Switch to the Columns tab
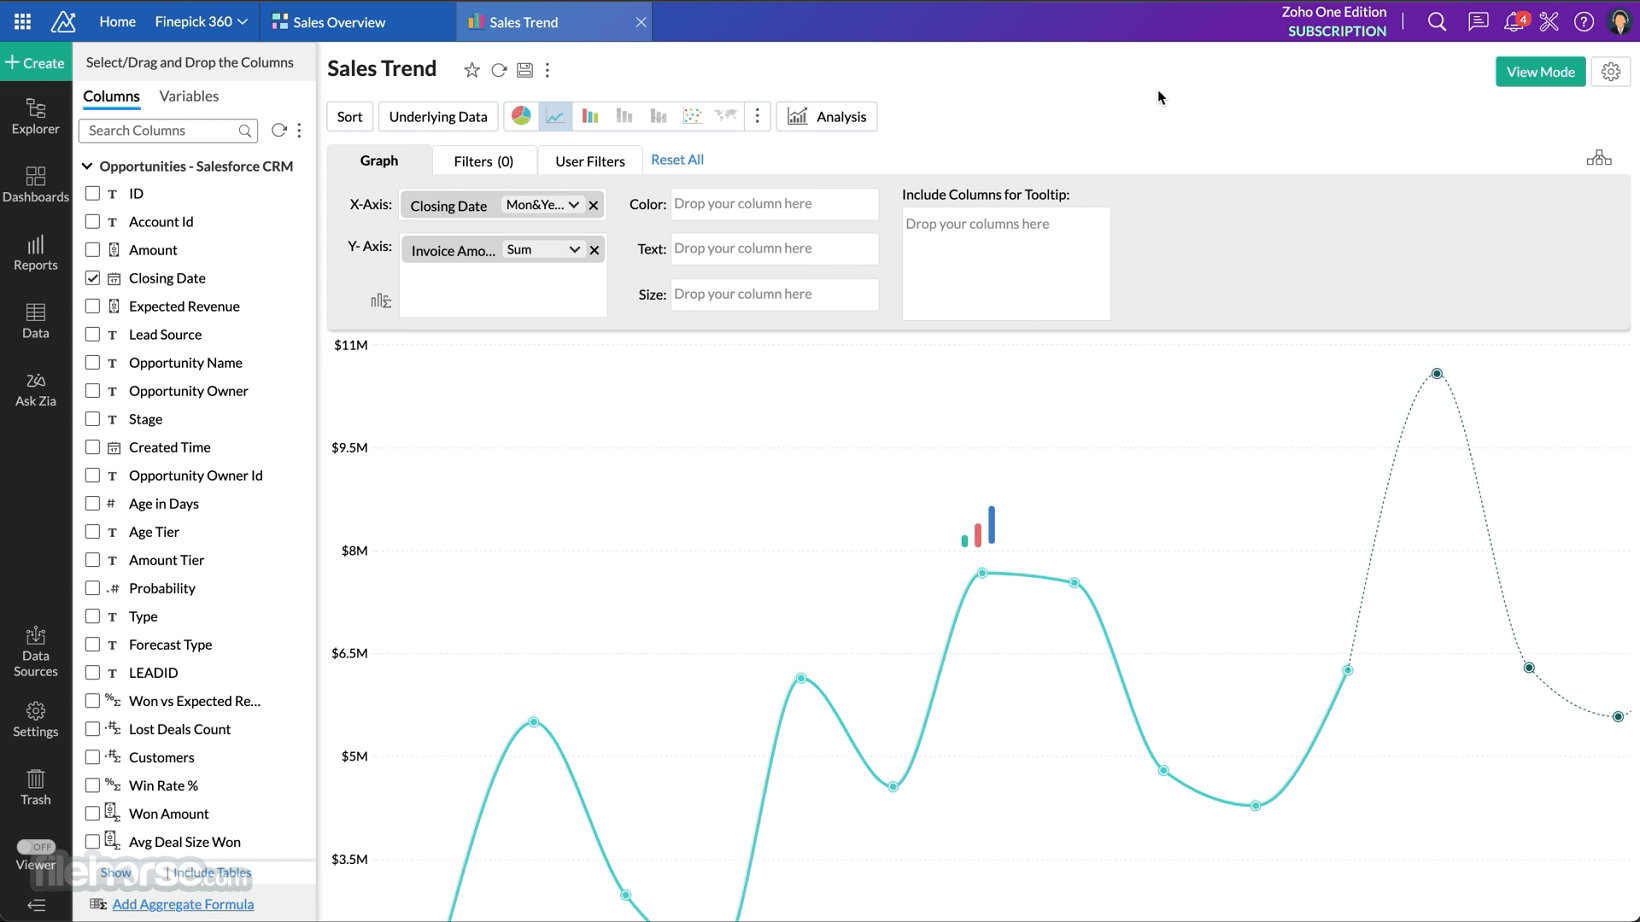The height and width of the screenshot is (922, 1640). click(111, 96)
